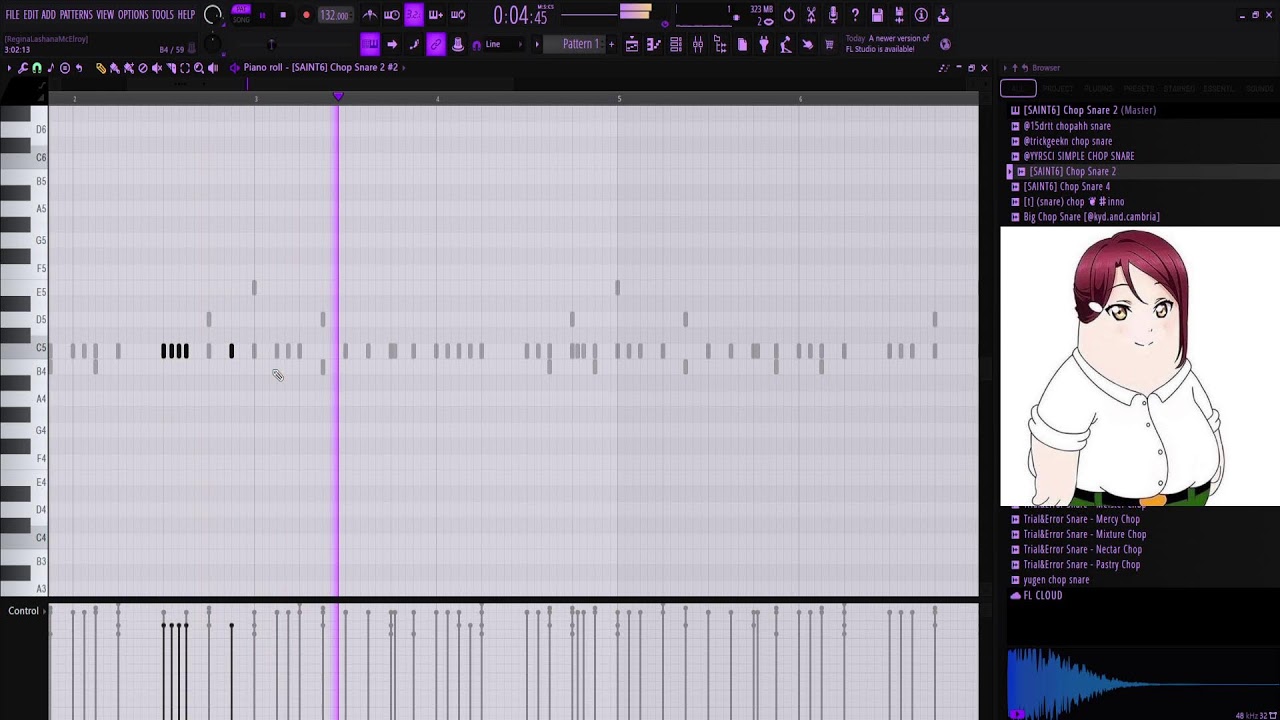This screenshot has width=1280, height=720.
Task: Open the OPTIONS menu
Action: pos(133,15)
